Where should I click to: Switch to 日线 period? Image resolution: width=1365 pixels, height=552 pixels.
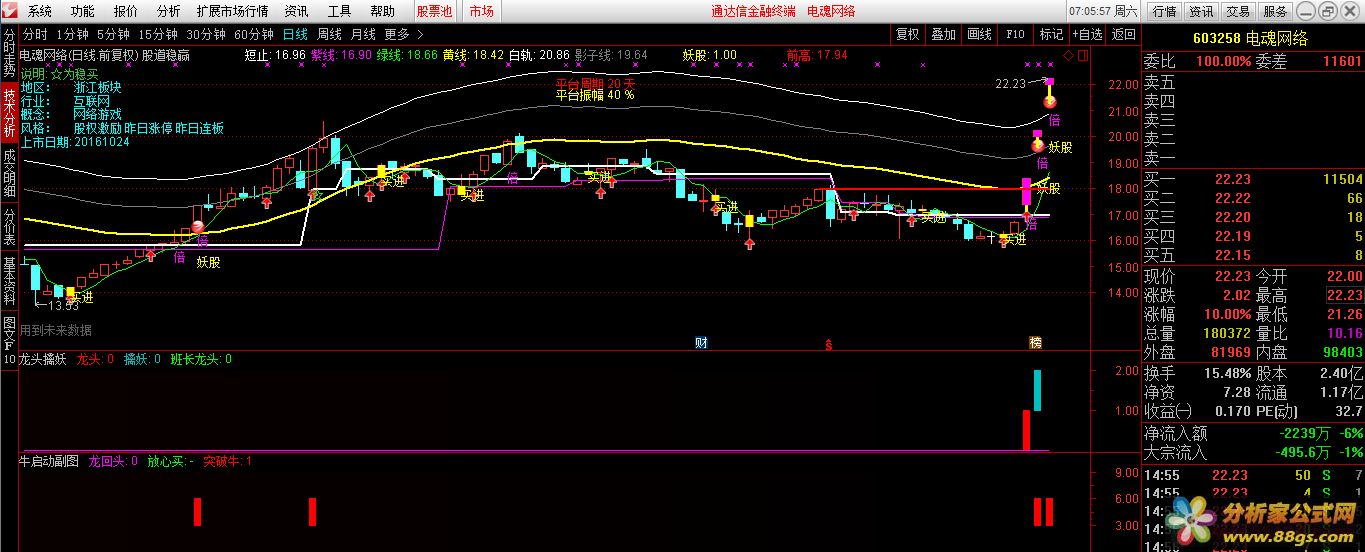pos(295,34)
